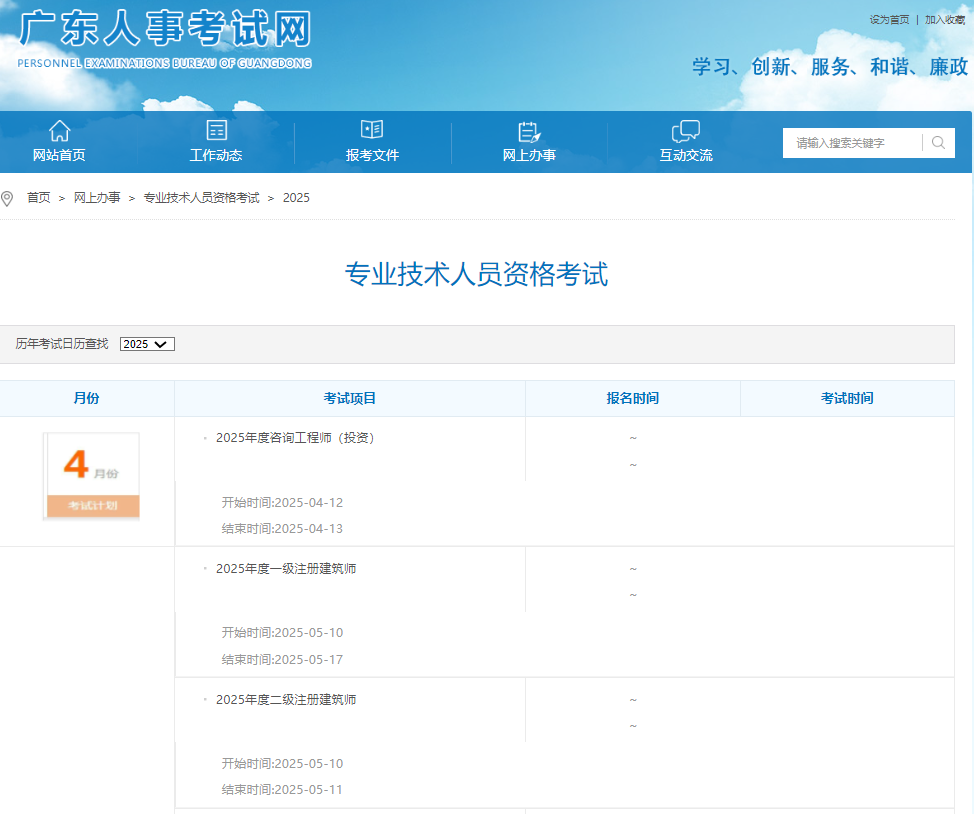Click the list icon above 工作动态
This screenshot has height=814, width=974.
216,130
